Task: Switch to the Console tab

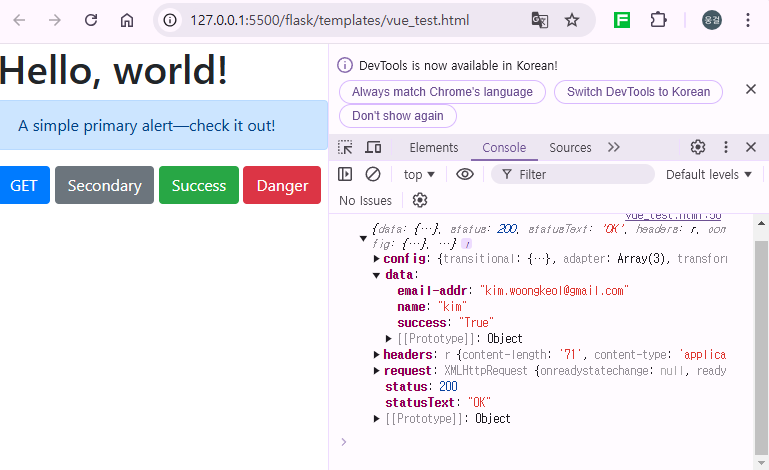Action: point(504,148)
